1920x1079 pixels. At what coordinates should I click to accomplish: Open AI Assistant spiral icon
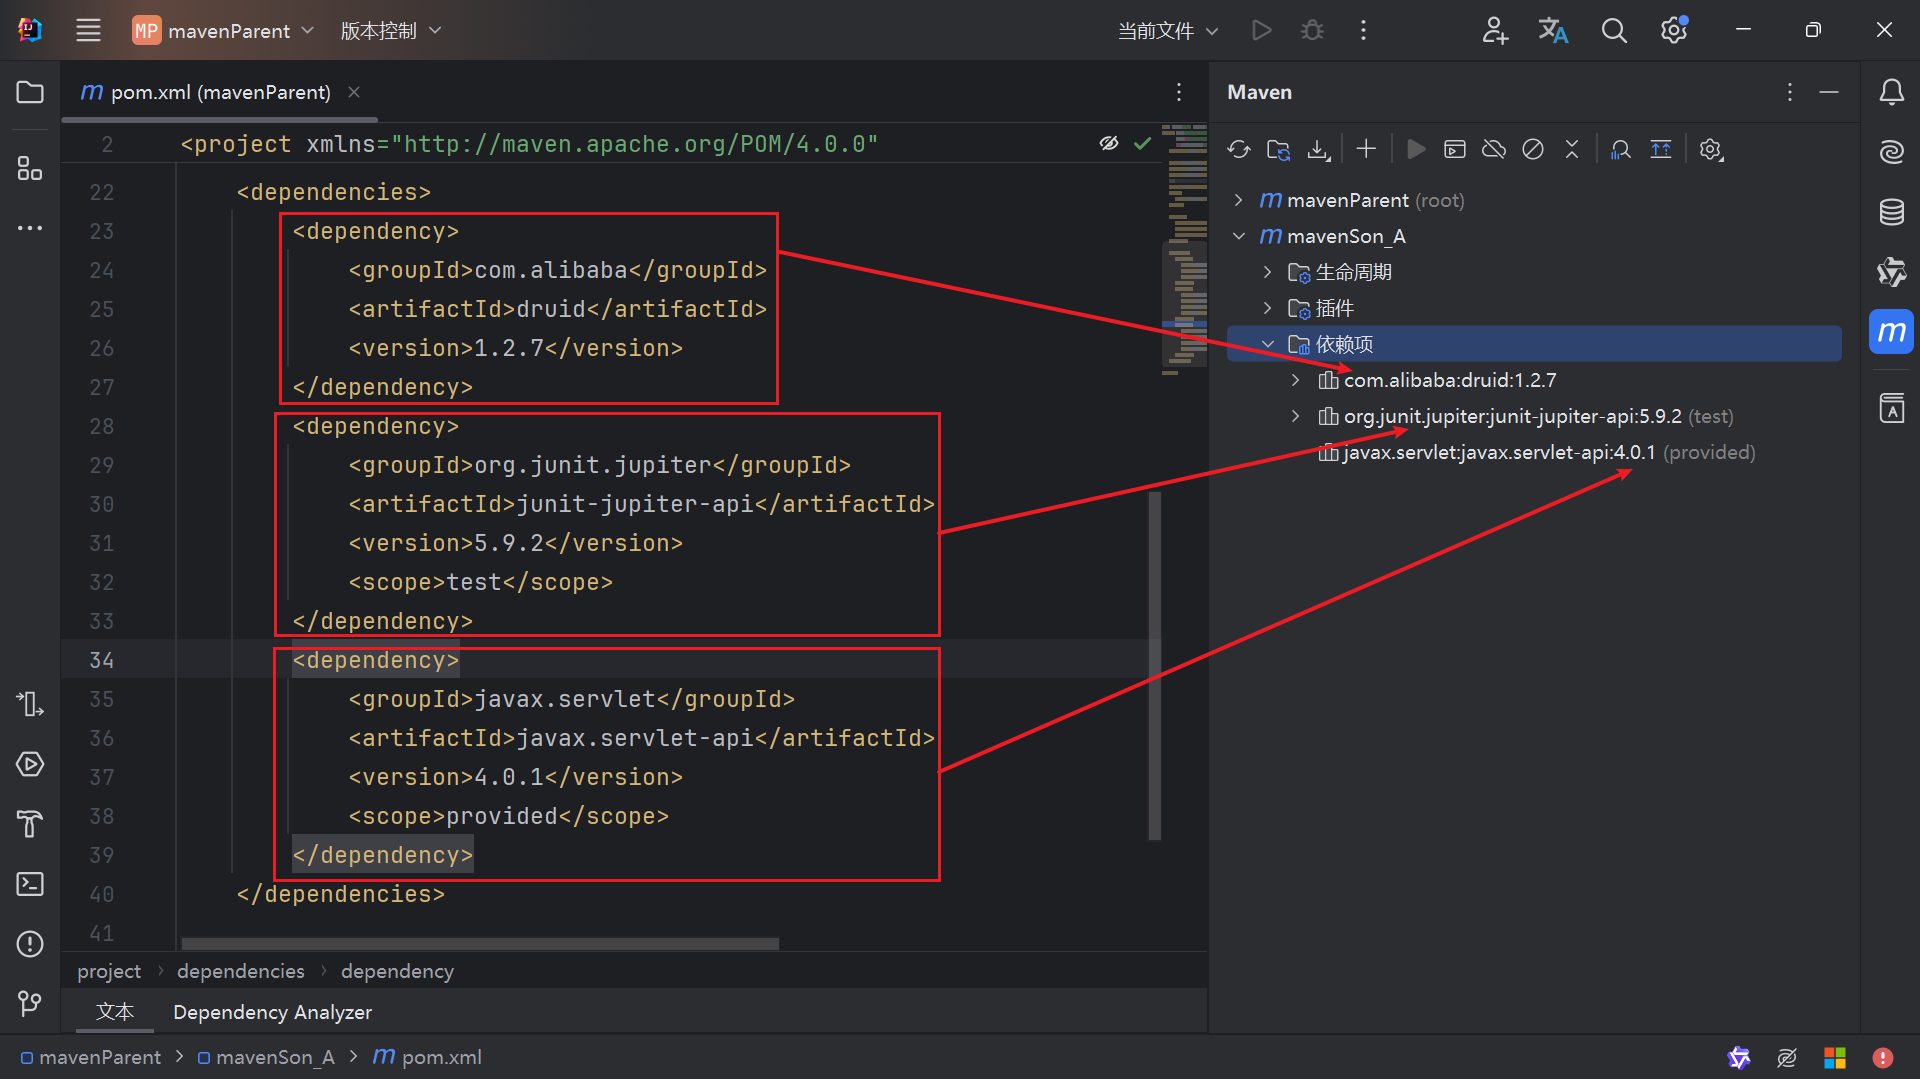click(x=1891, y=152)
